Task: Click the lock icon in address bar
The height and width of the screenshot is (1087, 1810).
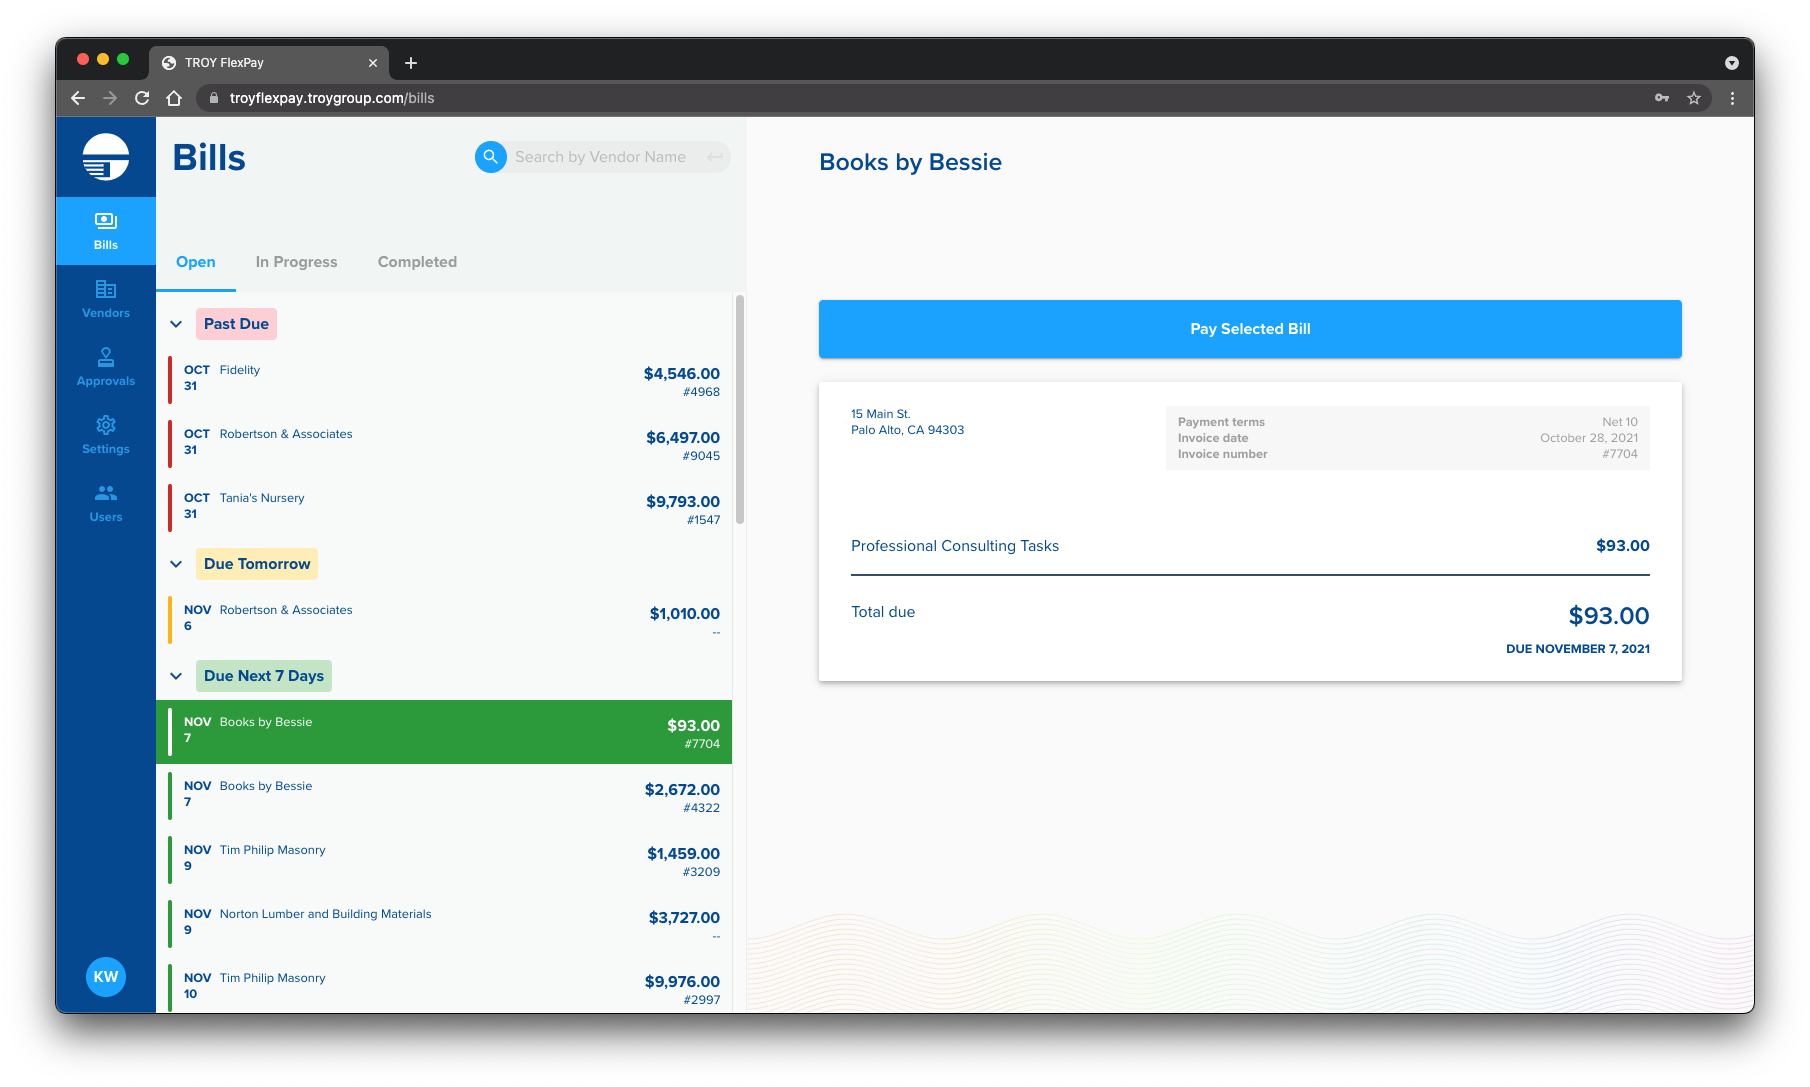Action: click(213, 98)
